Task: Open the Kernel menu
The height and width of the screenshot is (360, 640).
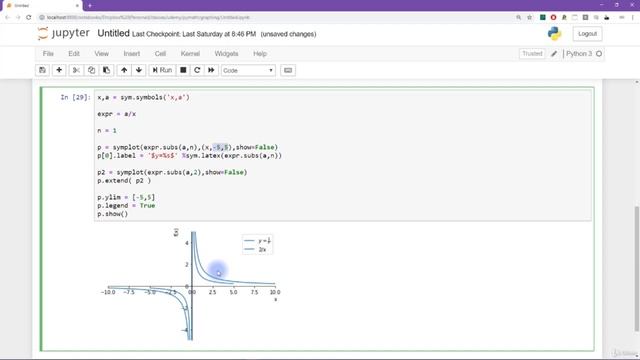Action: click(190, 53)
